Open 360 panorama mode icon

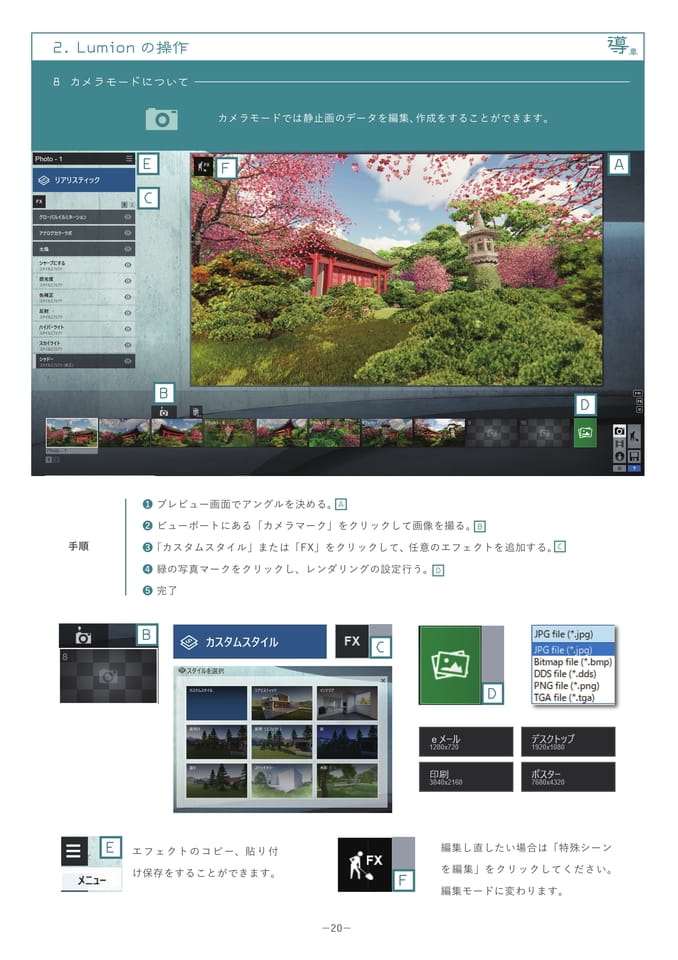[619, 457]
